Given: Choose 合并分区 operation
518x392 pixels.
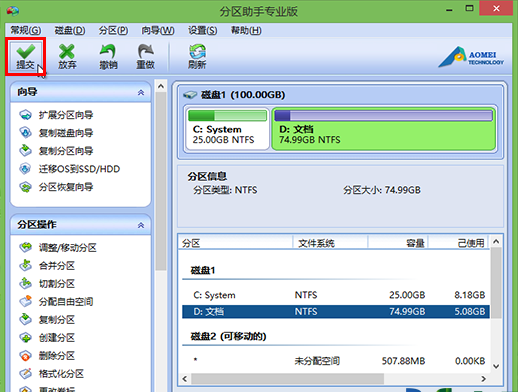Looking at the screenshot, I should (47, 266).
